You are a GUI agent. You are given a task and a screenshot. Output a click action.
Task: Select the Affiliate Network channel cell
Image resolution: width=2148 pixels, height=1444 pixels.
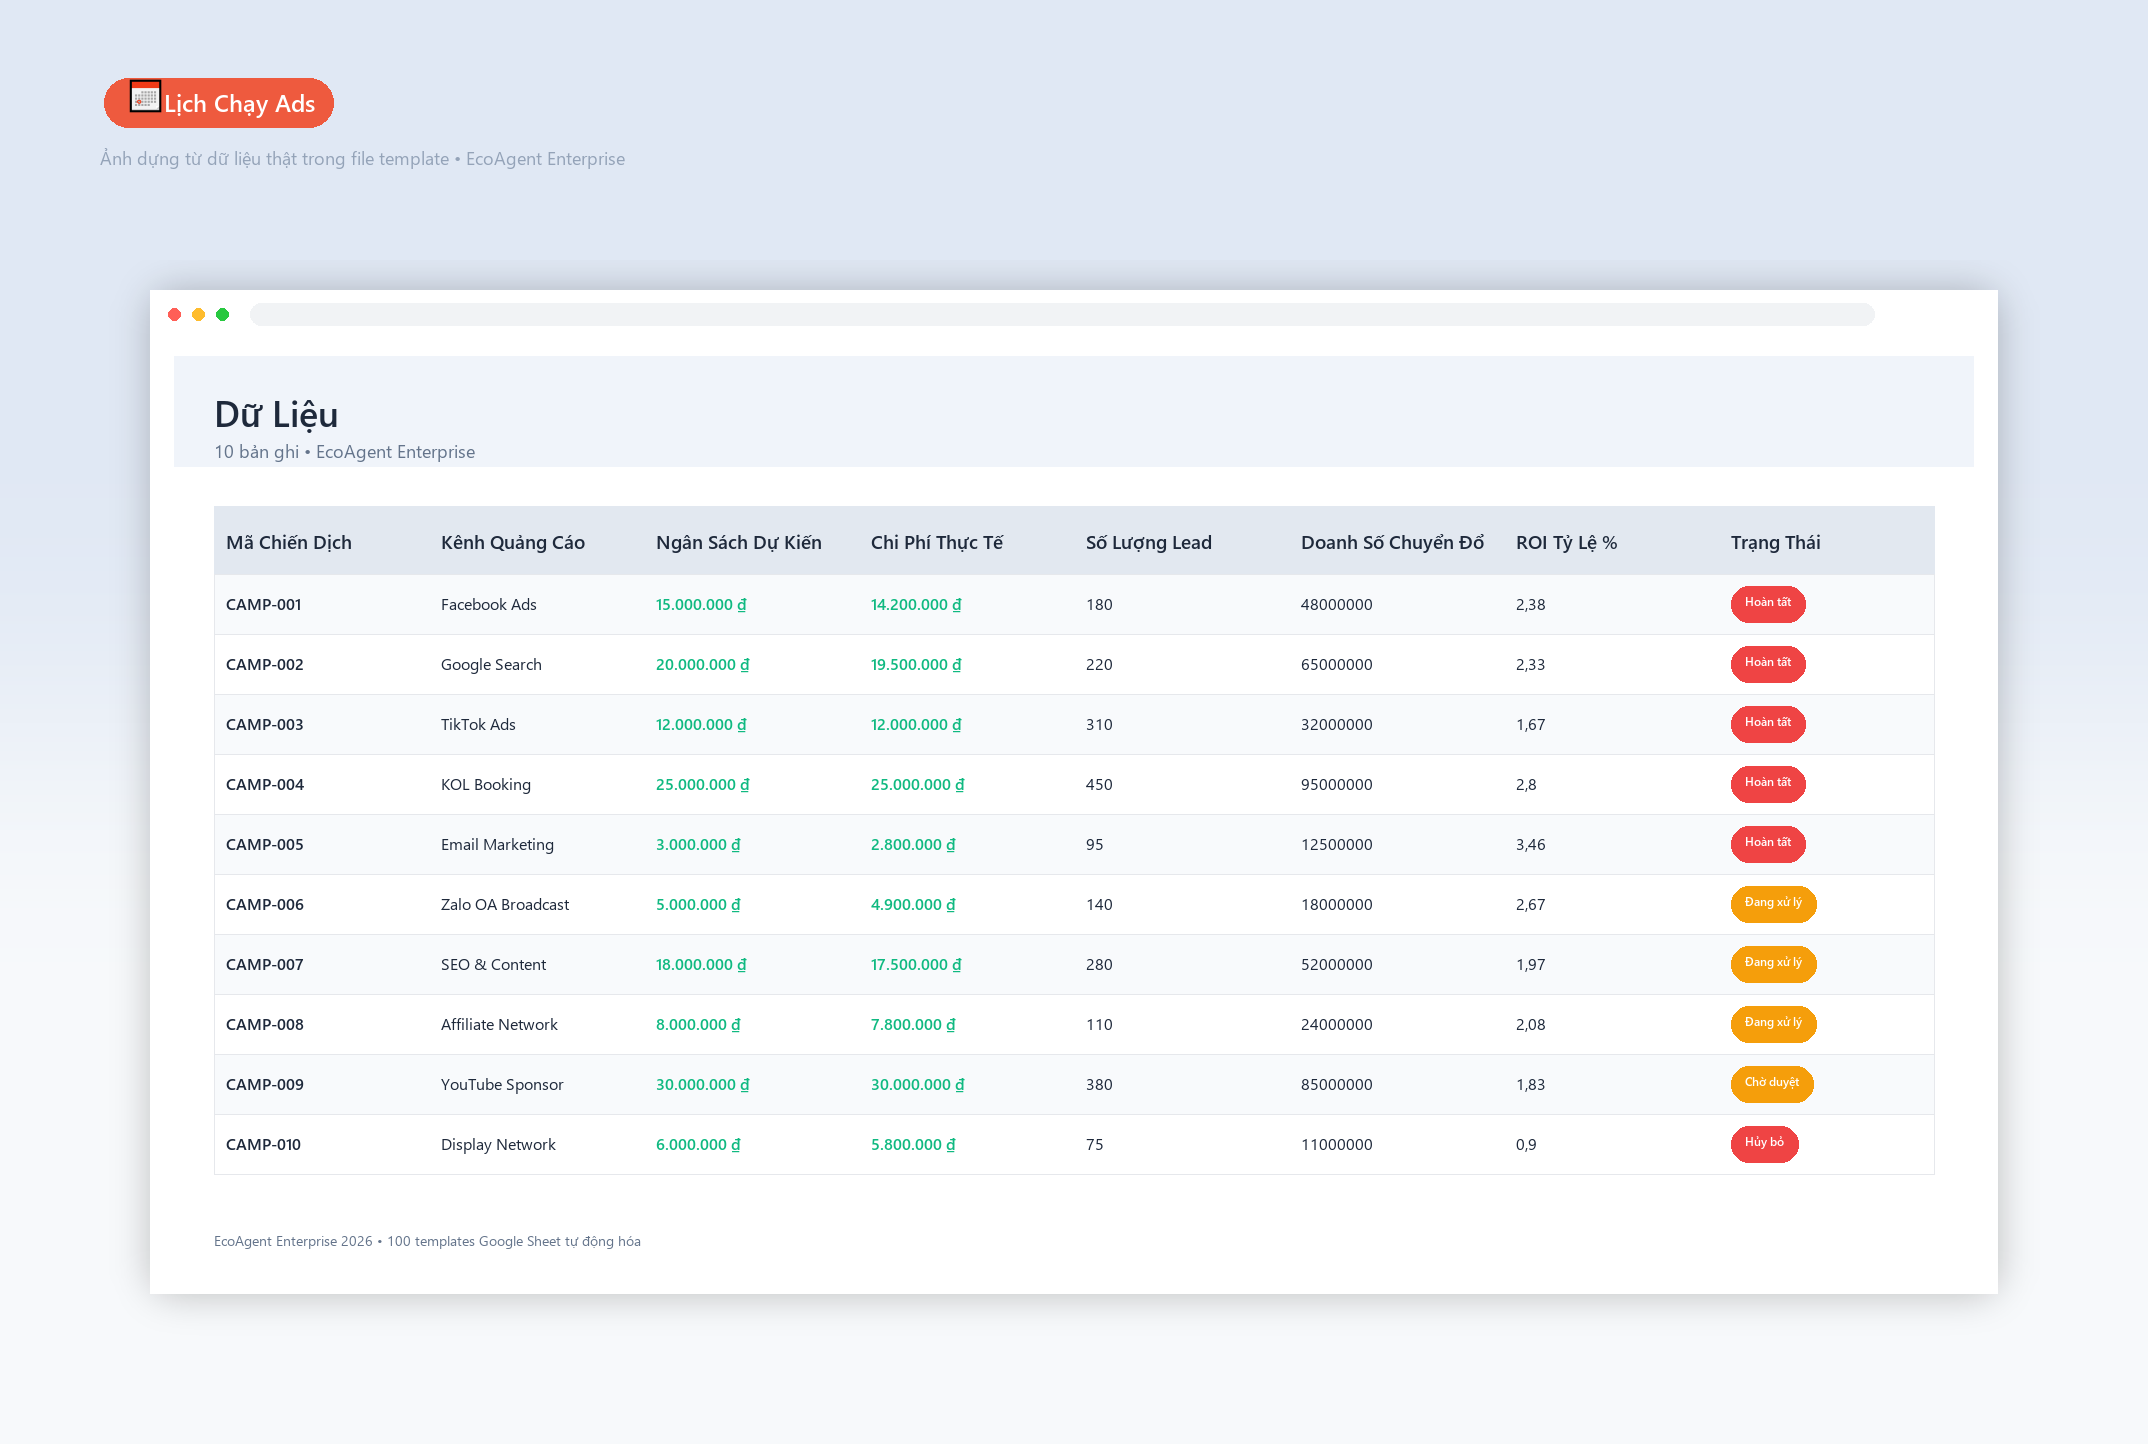pos(499,1025)
